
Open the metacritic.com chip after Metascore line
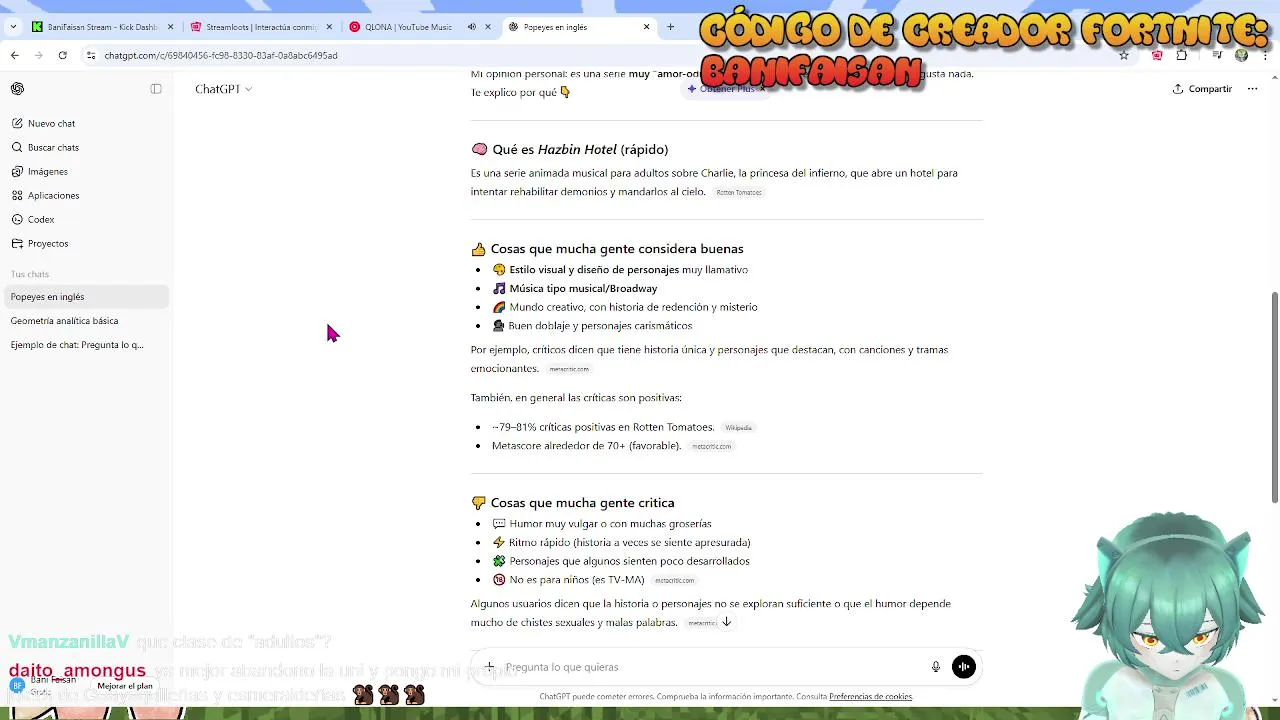711,447
